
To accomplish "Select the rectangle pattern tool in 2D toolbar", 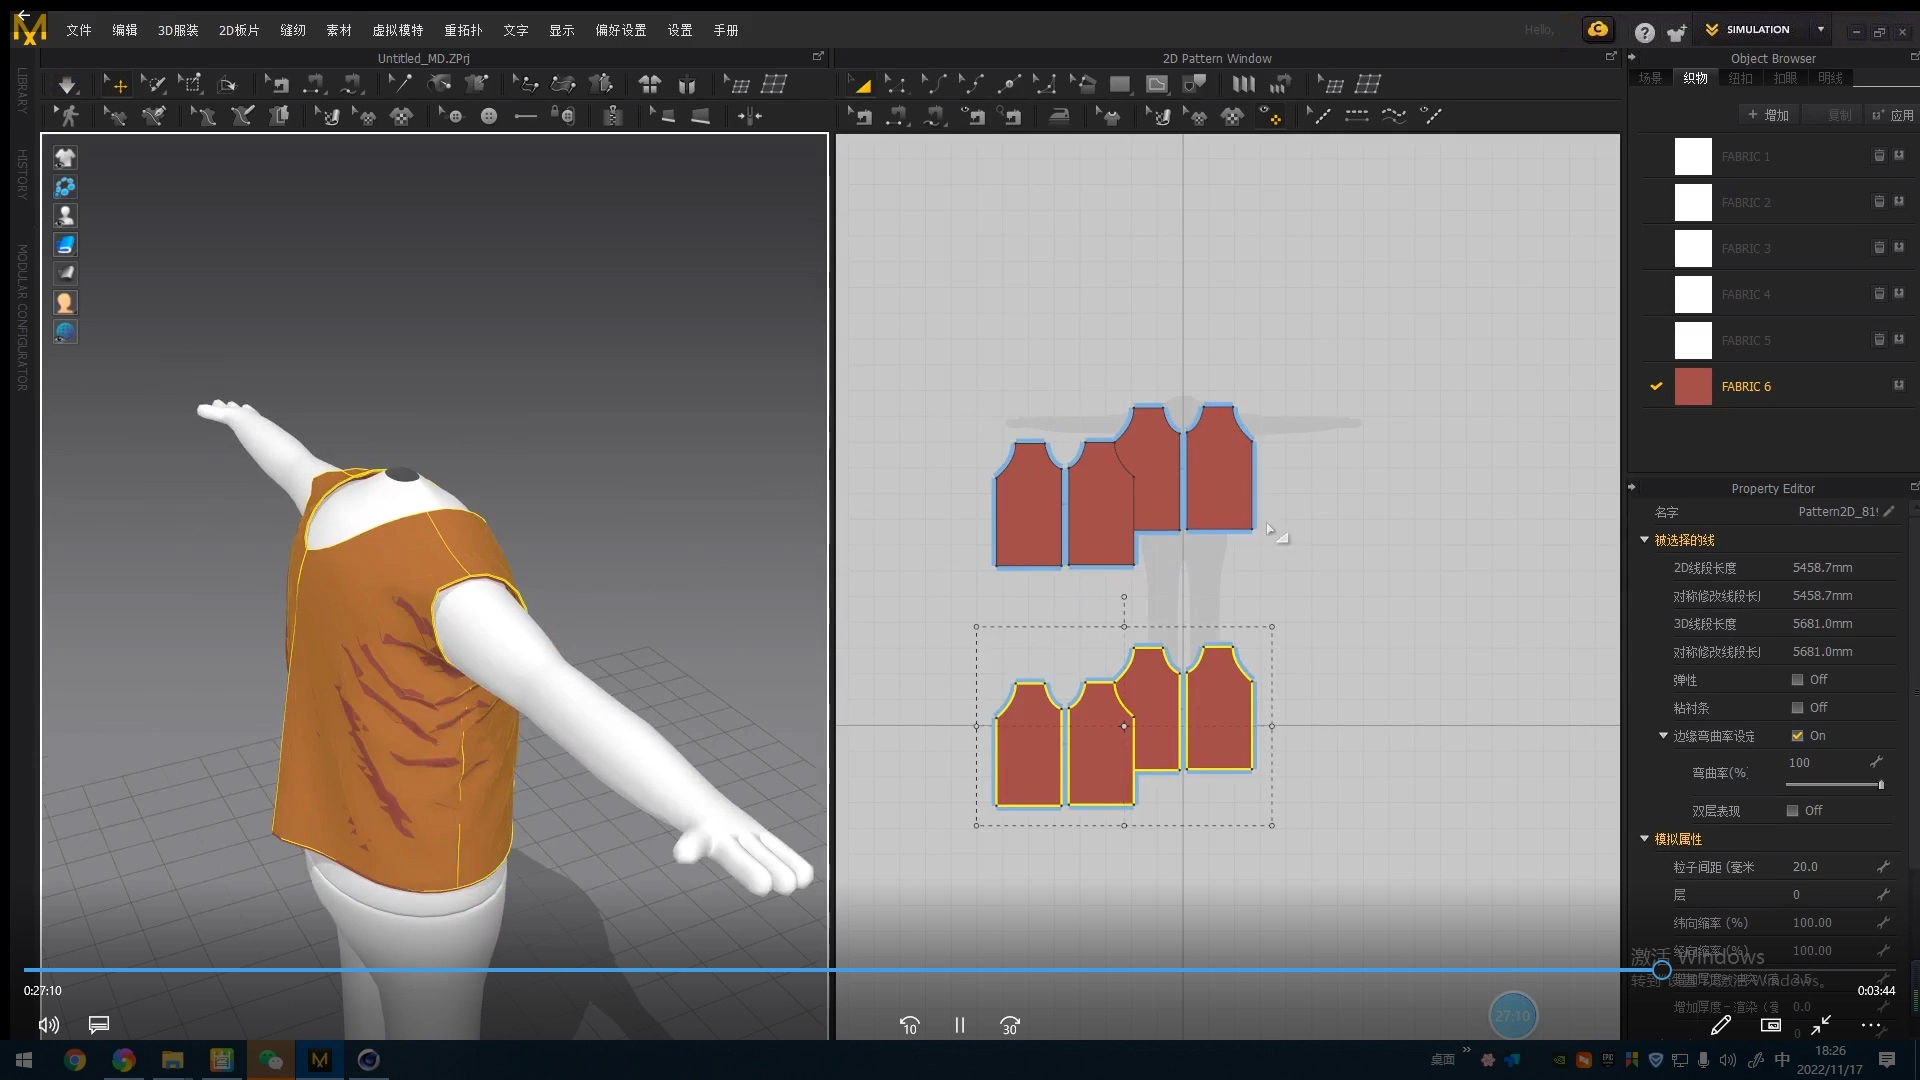I will tap(1120, 85).
